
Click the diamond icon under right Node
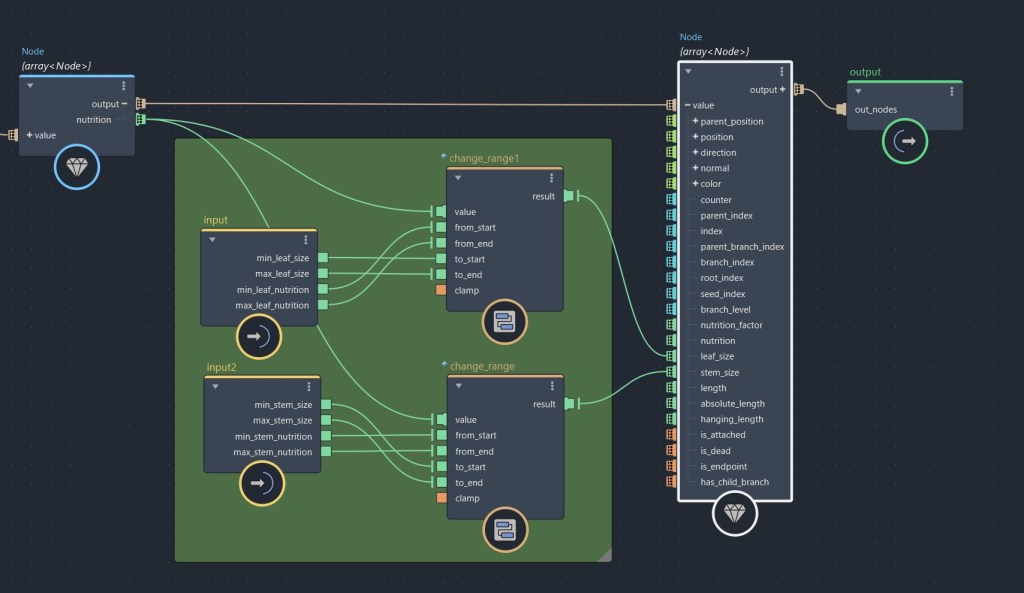coord(735,514)
